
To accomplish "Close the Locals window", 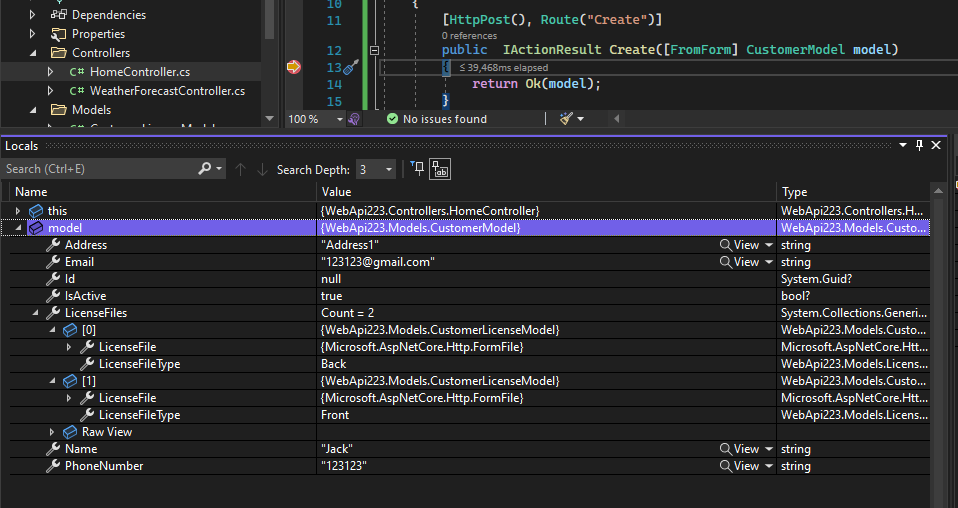I will click(x=936, y=145).
